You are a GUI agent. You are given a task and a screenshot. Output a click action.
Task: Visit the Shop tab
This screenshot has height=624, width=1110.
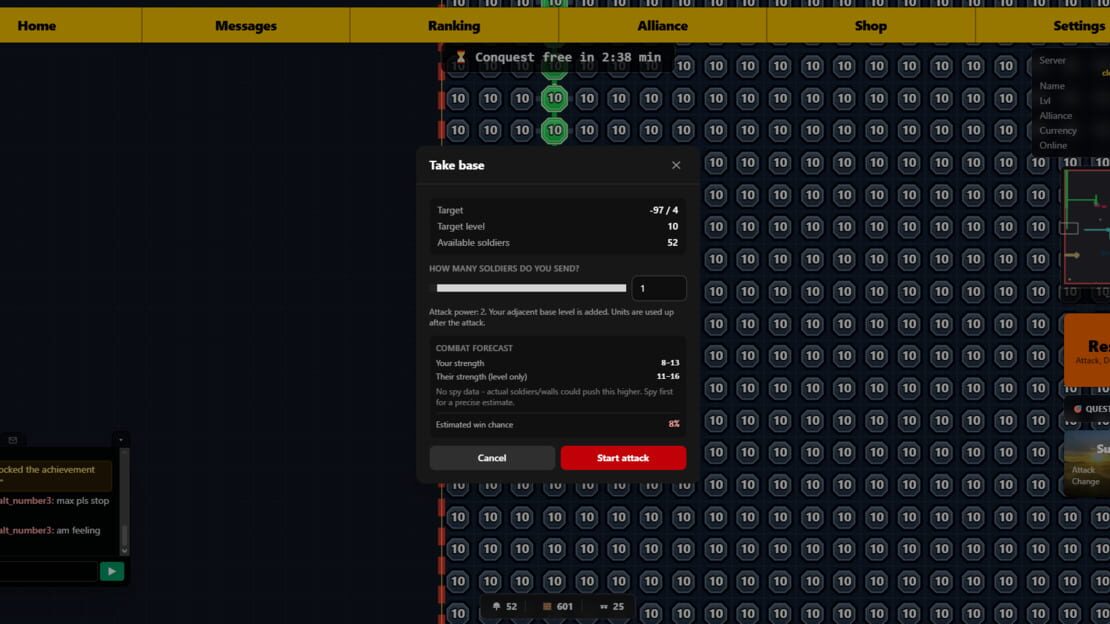(871, 25)
